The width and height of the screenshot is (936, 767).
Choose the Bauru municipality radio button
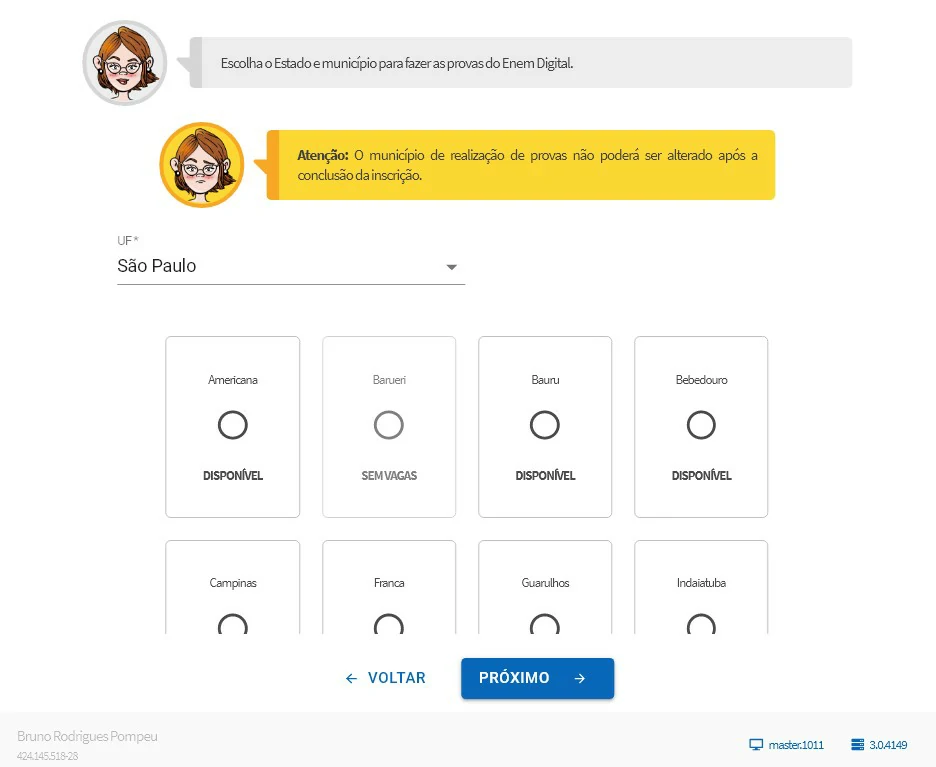point(544,425)
